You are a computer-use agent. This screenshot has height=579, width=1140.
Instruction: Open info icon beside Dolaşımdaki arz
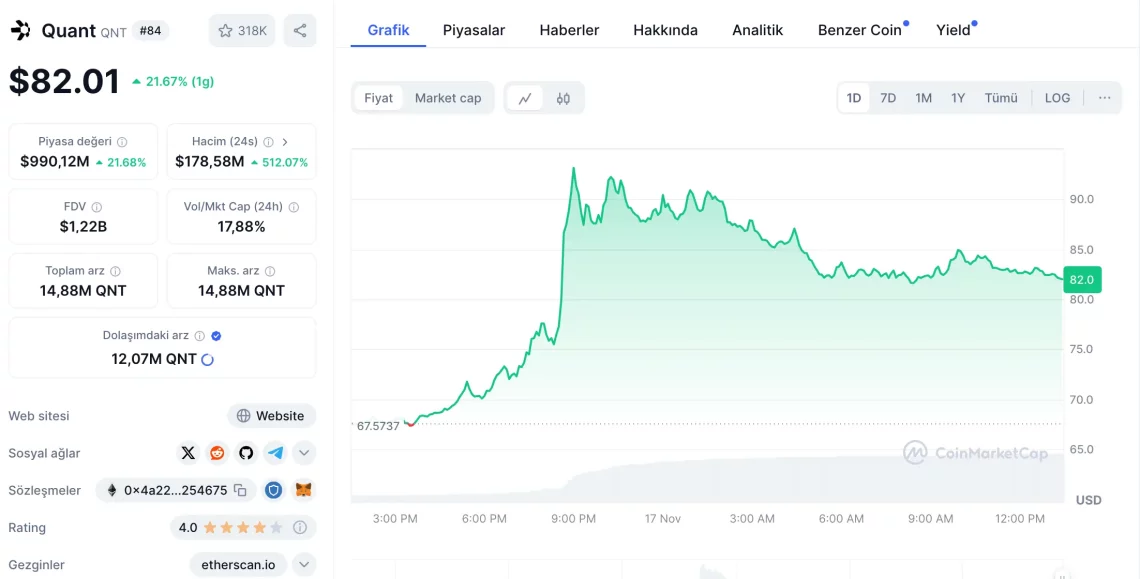tap(199, 336)
